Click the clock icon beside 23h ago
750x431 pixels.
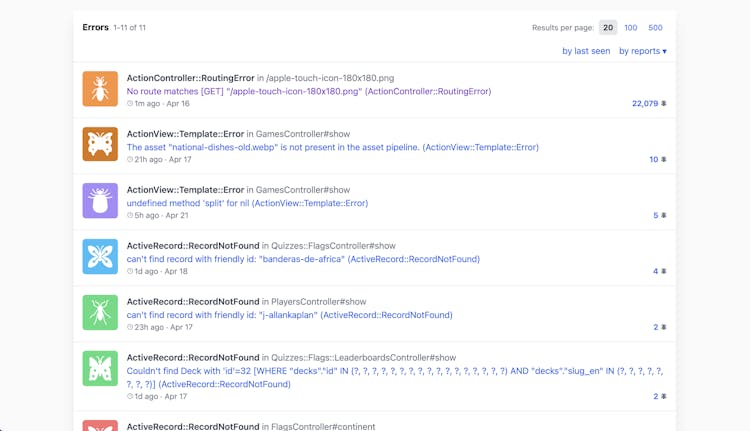pyautogui.click(x=130, y=327)
